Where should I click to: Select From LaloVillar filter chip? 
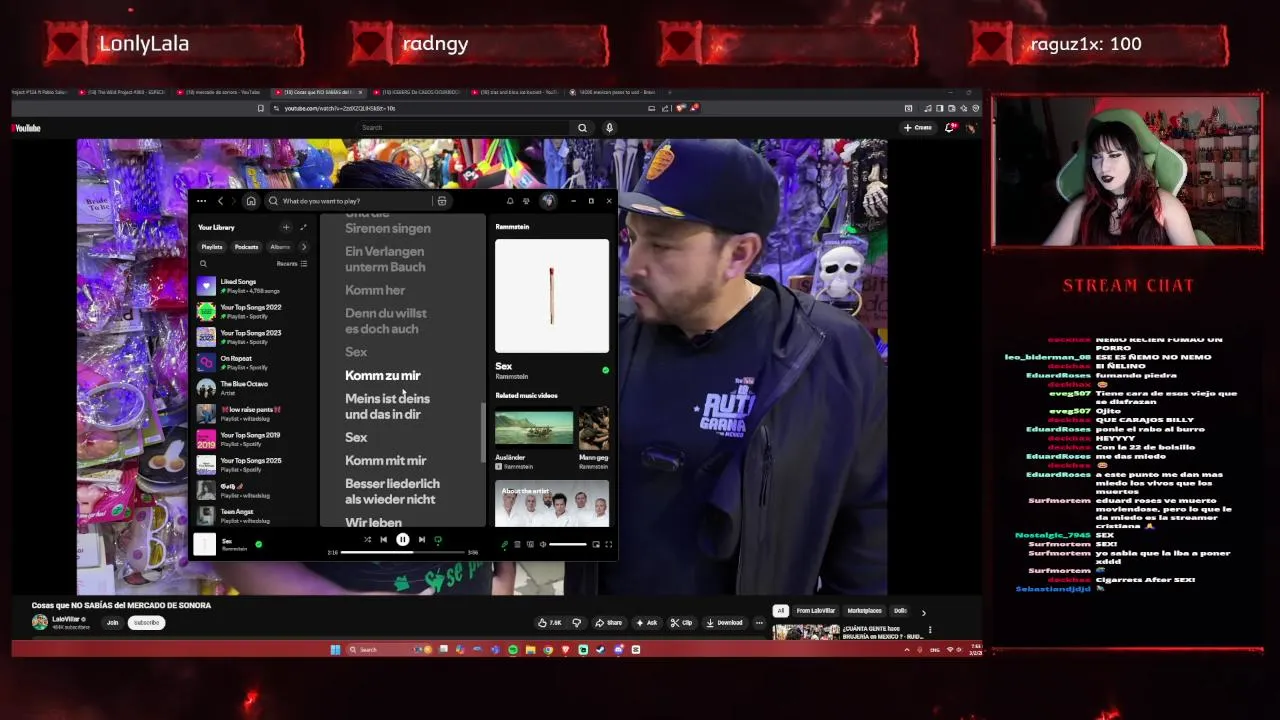(816, 611)
